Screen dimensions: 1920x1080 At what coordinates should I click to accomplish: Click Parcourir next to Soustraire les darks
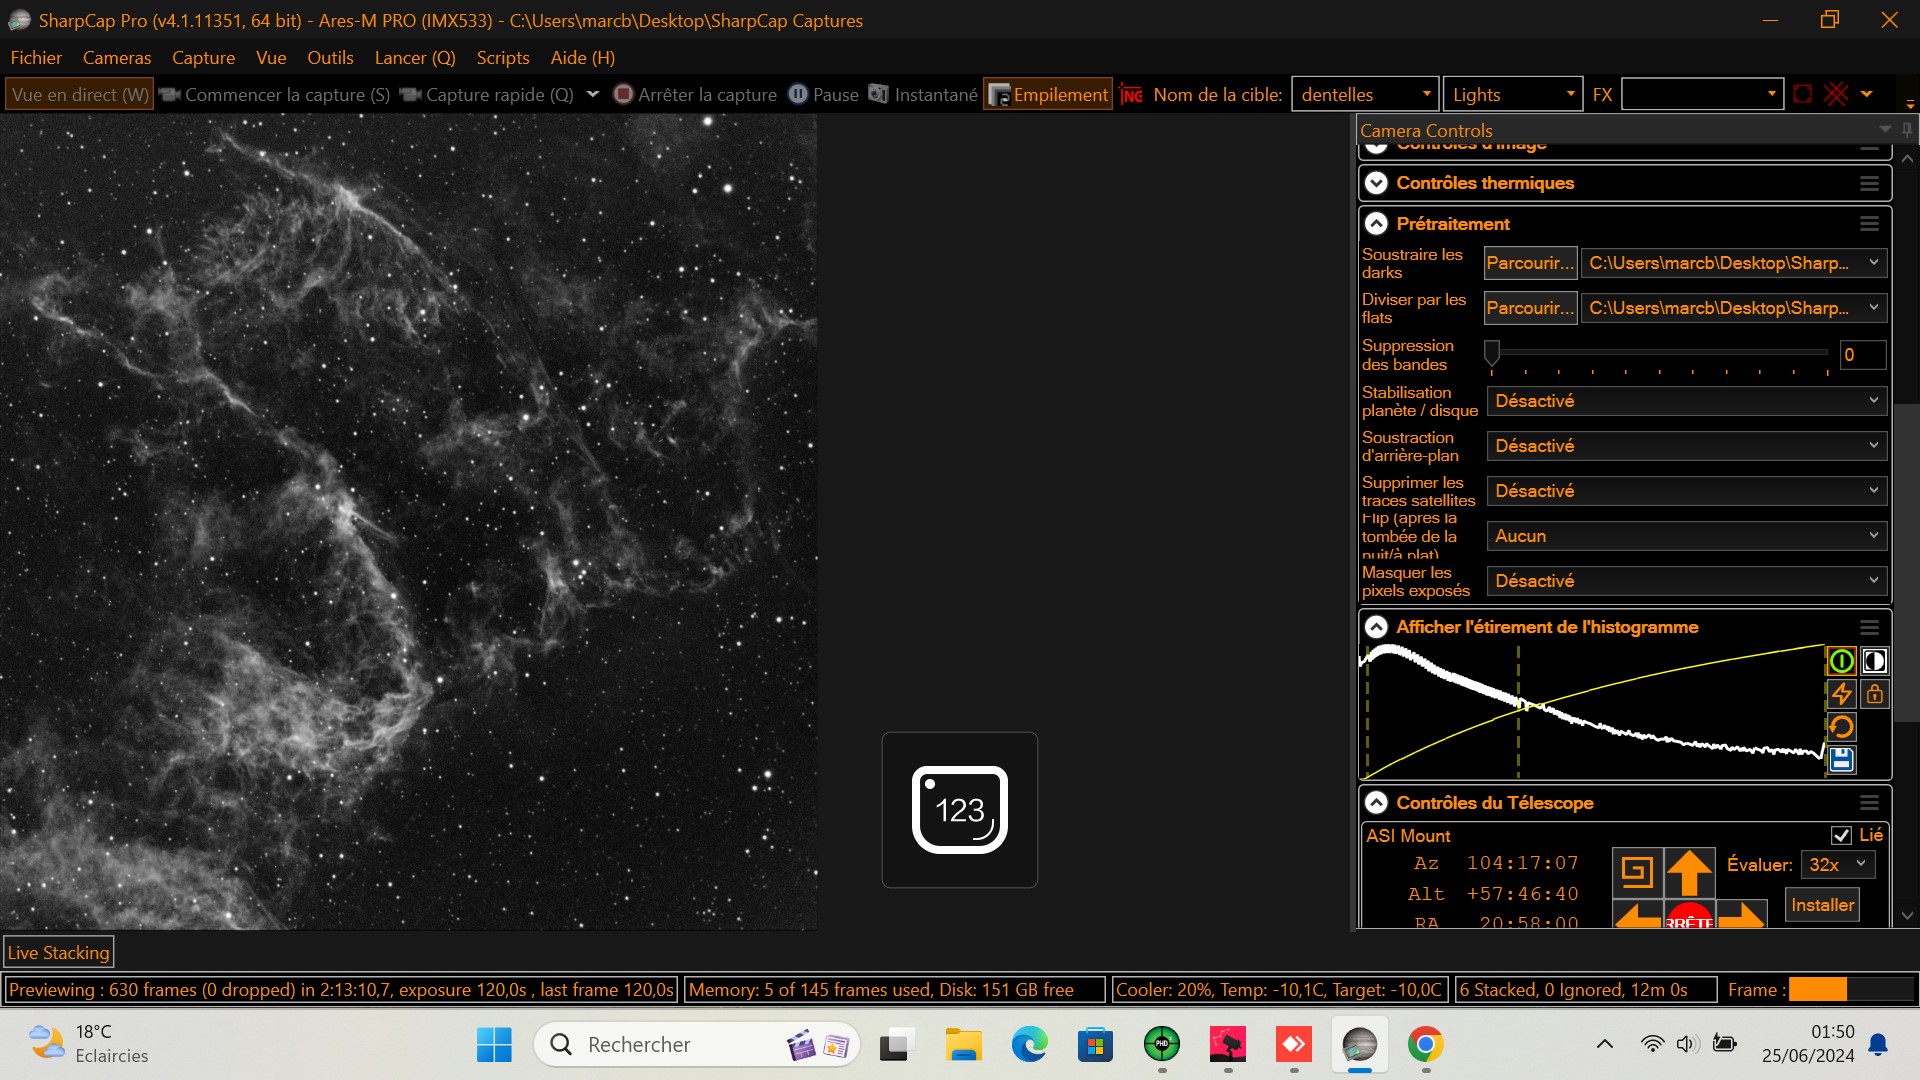(x=1529, y=263)
